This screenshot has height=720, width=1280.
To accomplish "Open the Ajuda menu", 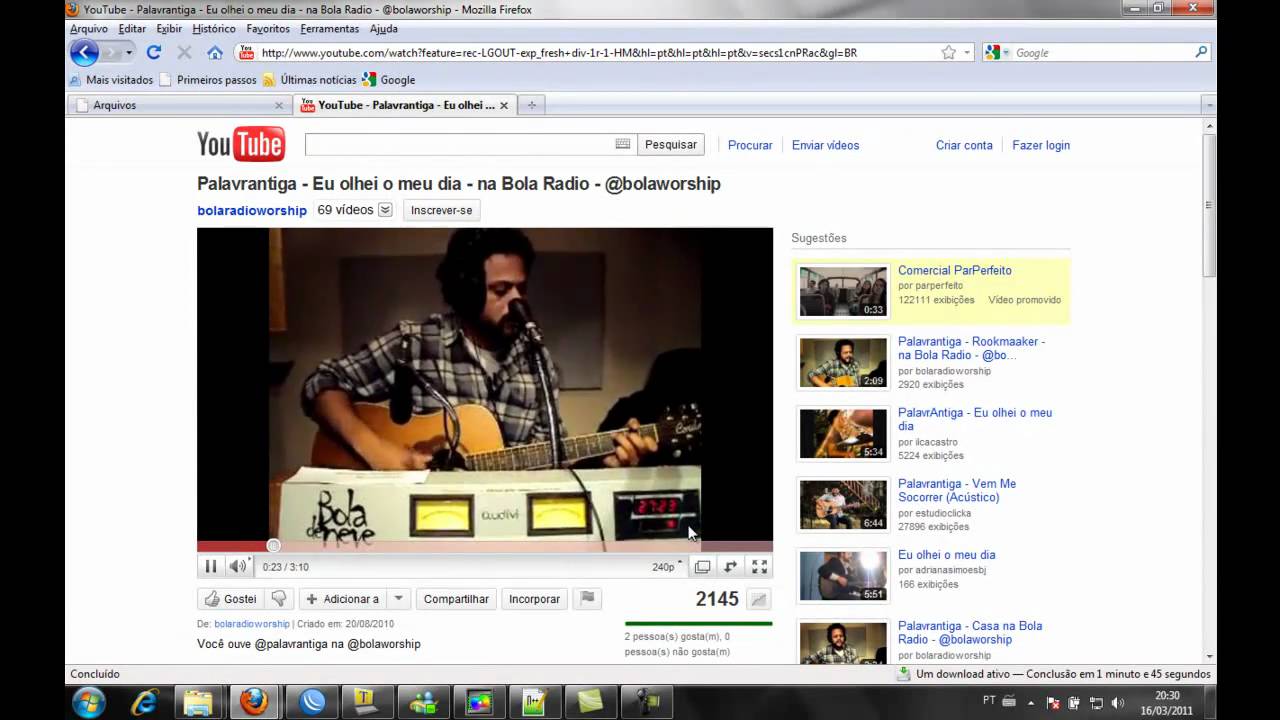I will [383, 29].
